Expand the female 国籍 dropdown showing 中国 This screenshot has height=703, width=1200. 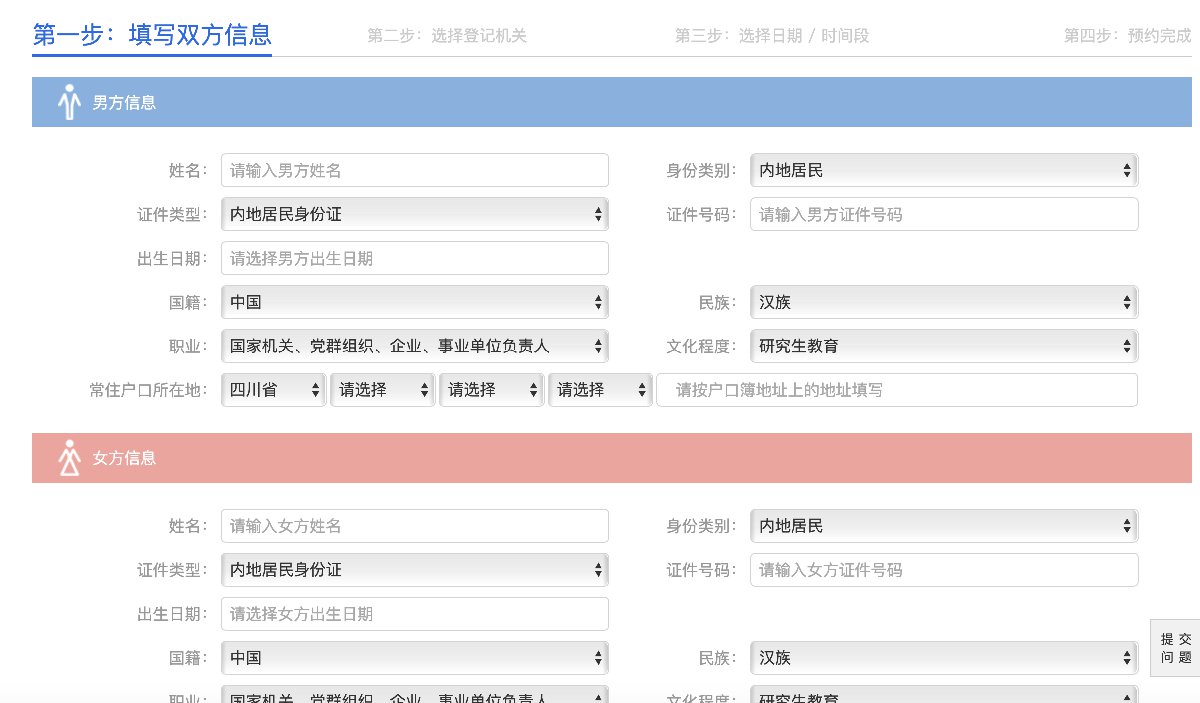[x=414, y=657]
